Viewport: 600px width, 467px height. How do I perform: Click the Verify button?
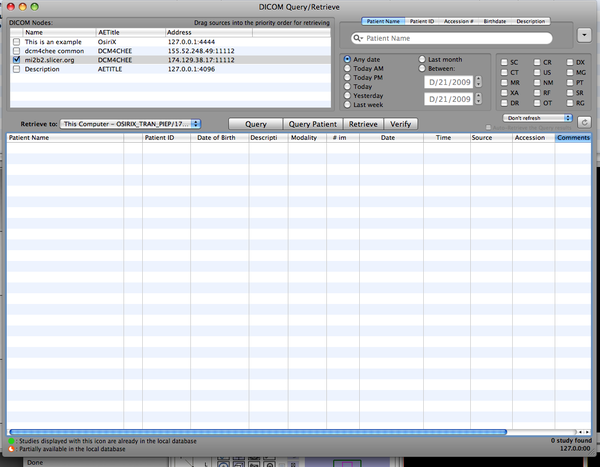(400, 124)
